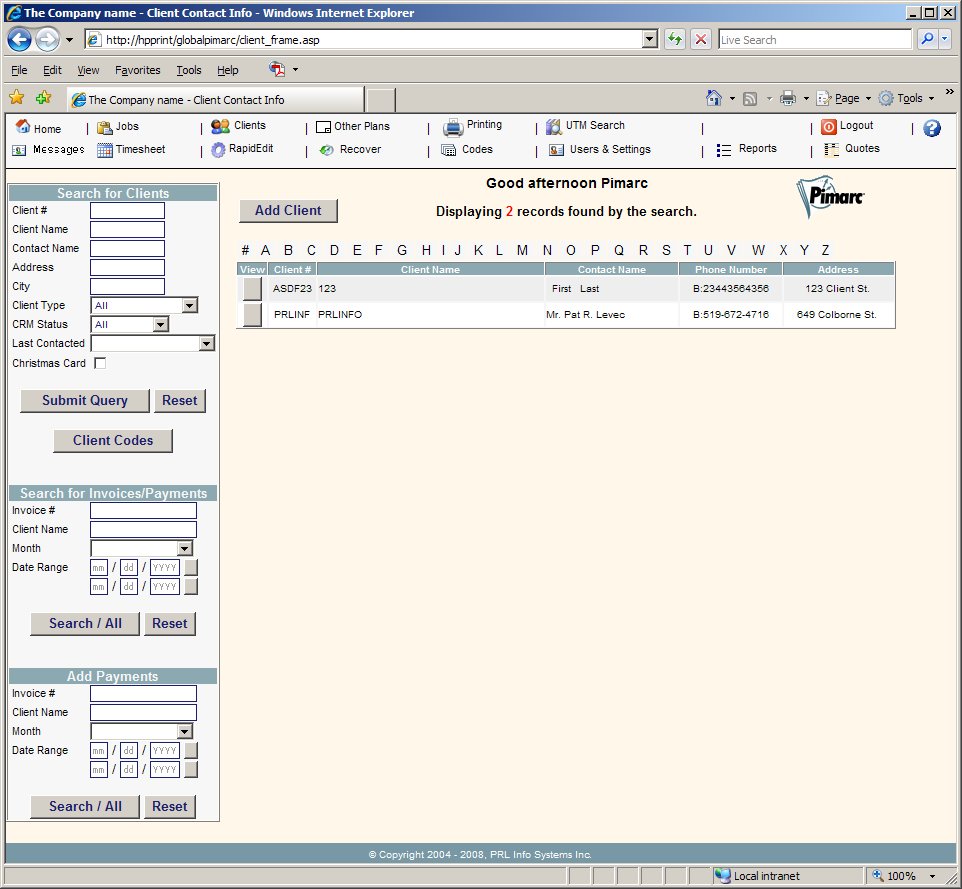Image resolution: width=962 pixels, height=889 pixels.
Task: Click the browser Back arrow
Action: pos(19,40)
